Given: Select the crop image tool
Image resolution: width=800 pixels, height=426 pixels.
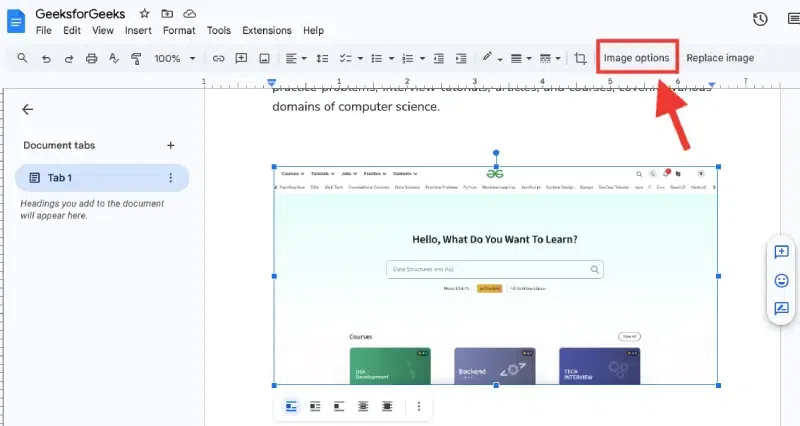Looking at the screenshot, I should tap(580, 58).
